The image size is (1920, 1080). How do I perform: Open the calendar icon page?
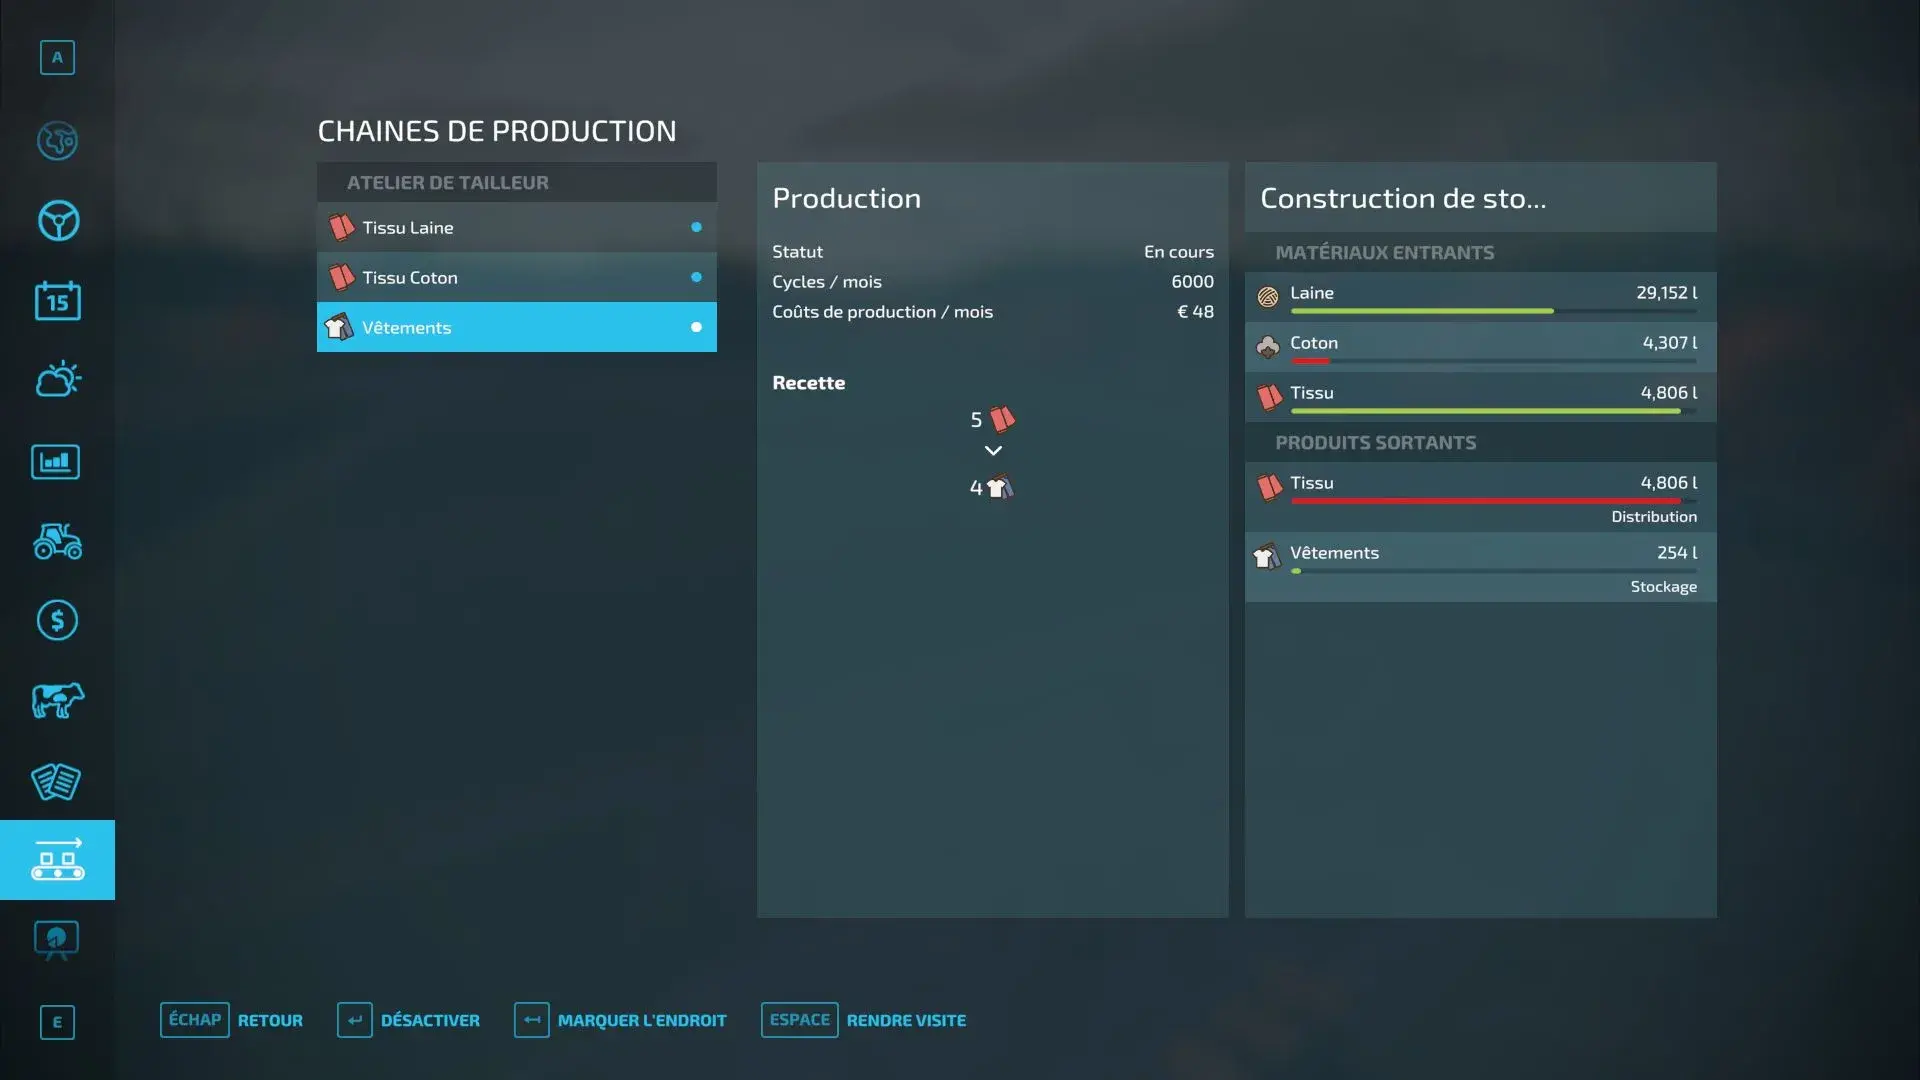pyautogui.click(x=57, y=301)
